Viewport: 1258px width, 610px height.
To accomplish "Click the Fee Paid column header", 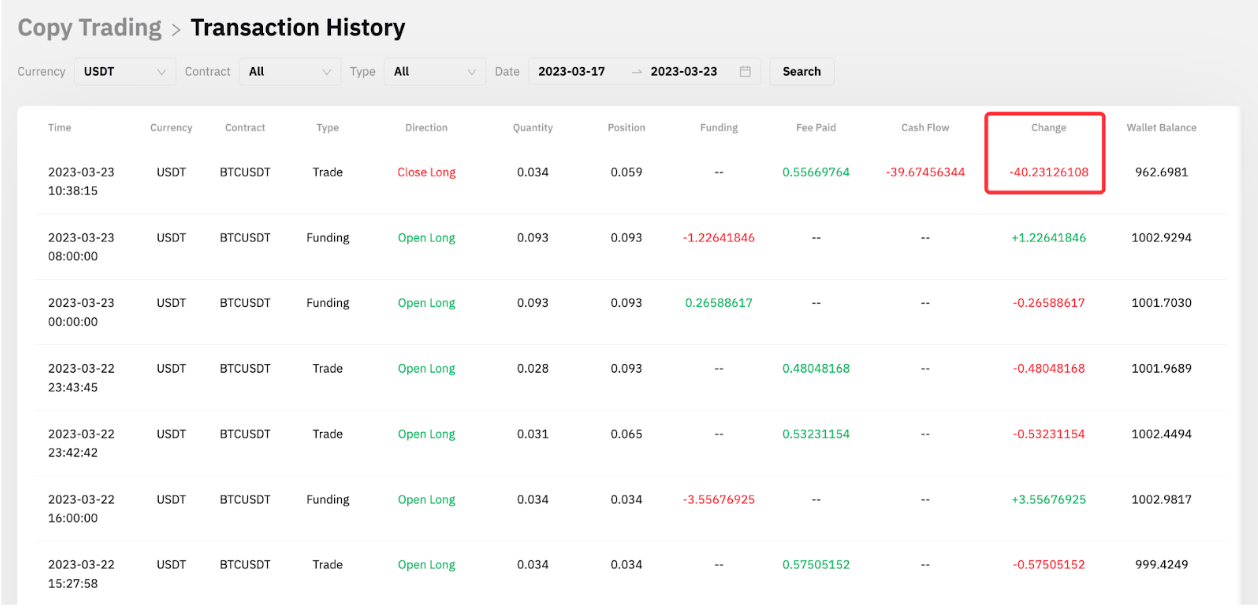I will [x=816, y=128].
